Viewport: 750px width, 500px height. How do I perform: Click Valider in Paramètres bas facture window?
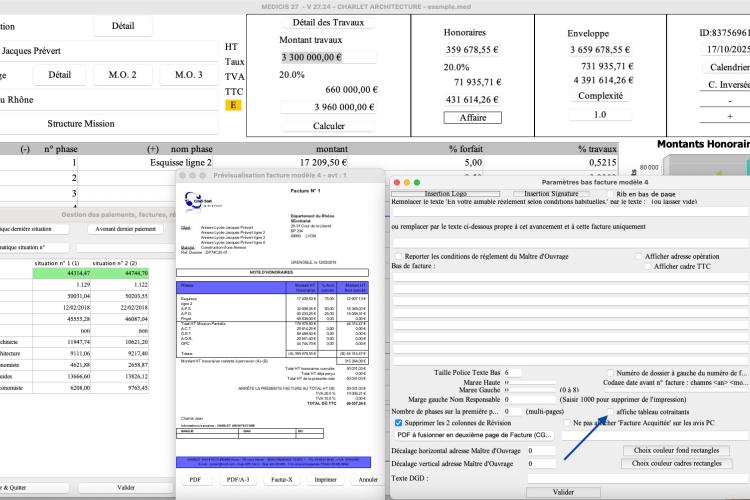tap(563, 492)
